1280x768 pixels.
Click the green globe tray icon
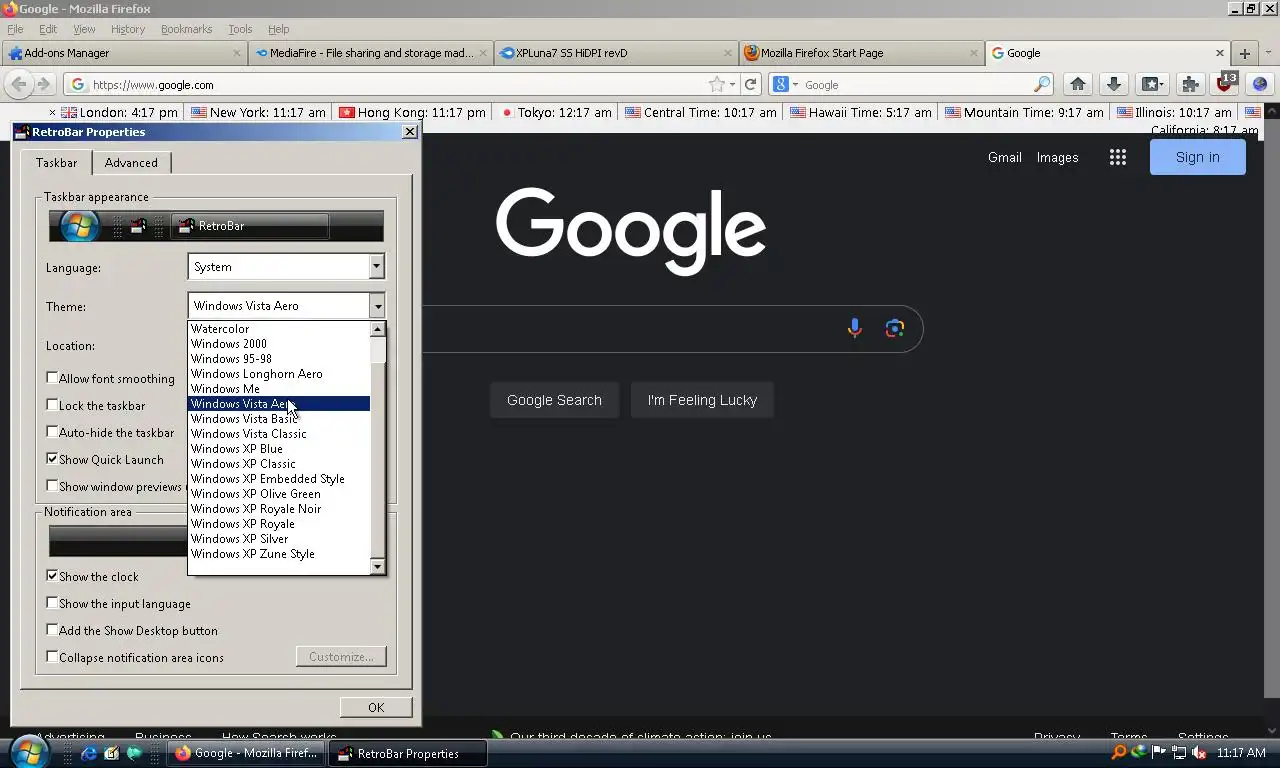click(1139, 752)
